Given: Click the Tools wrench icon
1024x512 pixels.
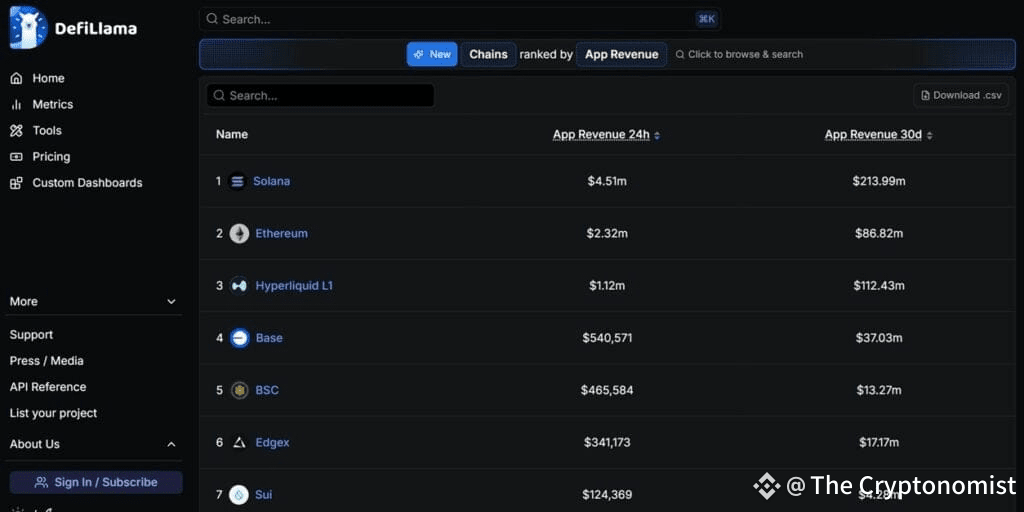Looking at the screenshot, I should click(x=16, y=131).
